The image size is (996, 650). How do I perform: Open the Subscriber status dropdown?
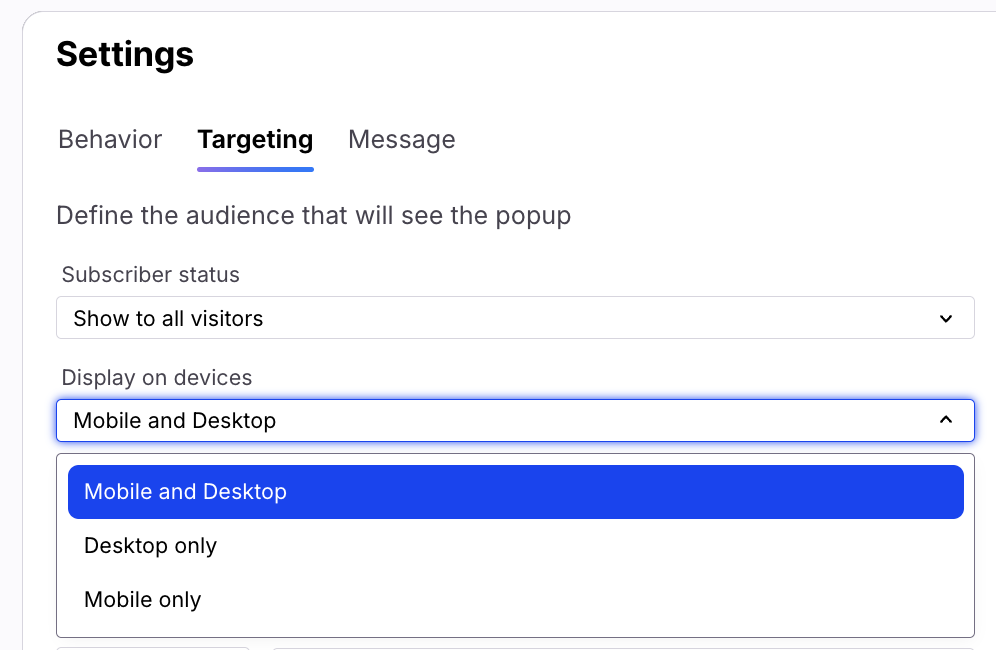(515, 319)
